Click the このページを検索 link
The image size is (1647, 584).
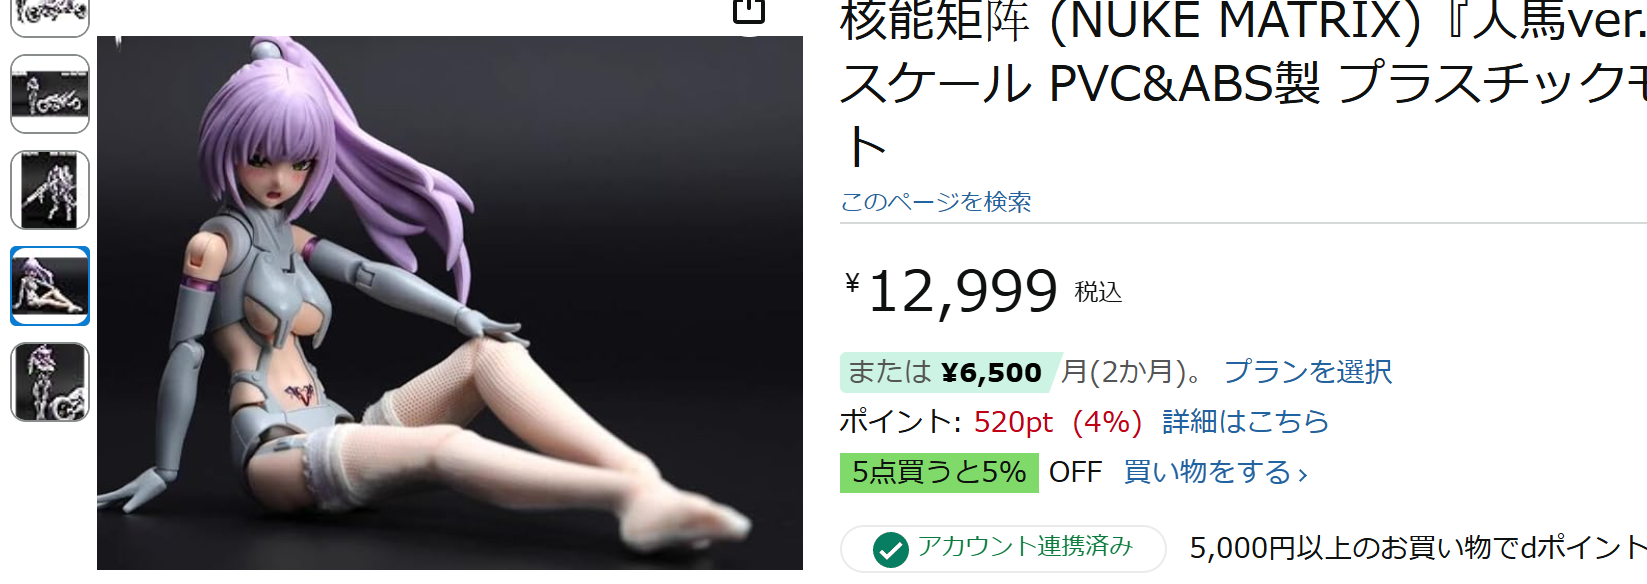935,202
